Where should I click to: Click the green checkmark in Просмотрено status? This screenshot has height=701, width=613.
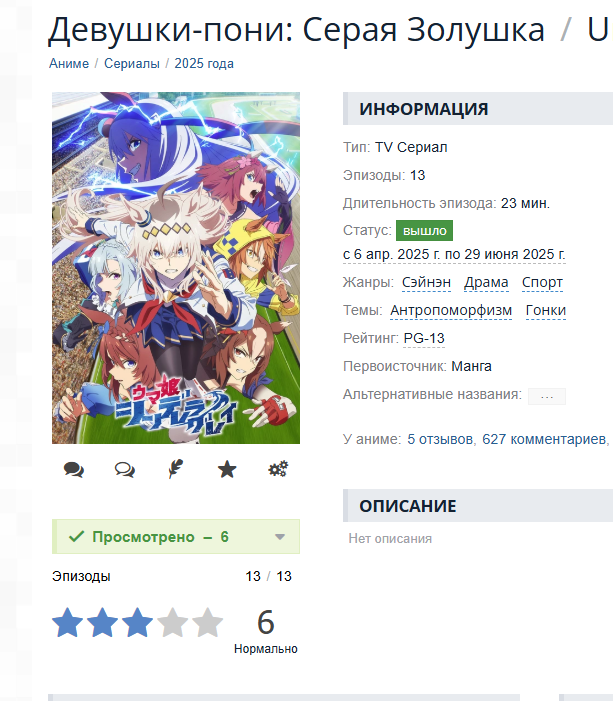coord(76,536)
